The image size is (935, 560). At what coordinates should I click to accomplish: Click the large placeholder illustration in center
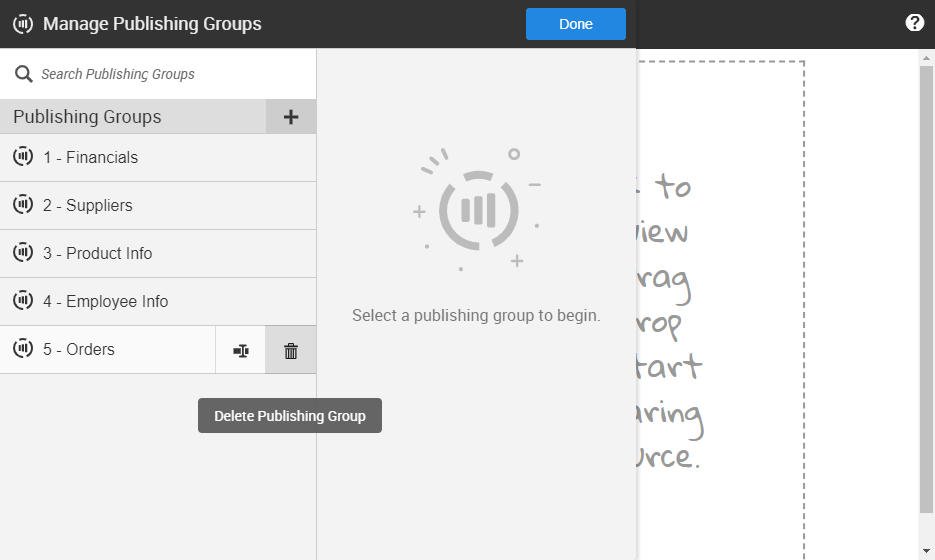tap(476, 210)
